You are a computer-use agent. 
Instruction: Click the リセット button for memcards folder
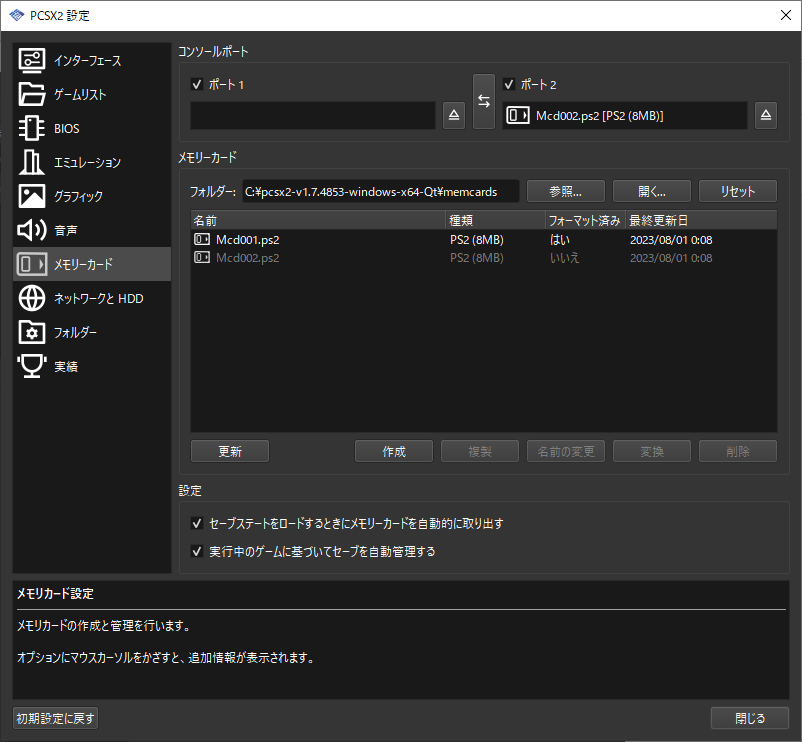click(x=737, y=190)
